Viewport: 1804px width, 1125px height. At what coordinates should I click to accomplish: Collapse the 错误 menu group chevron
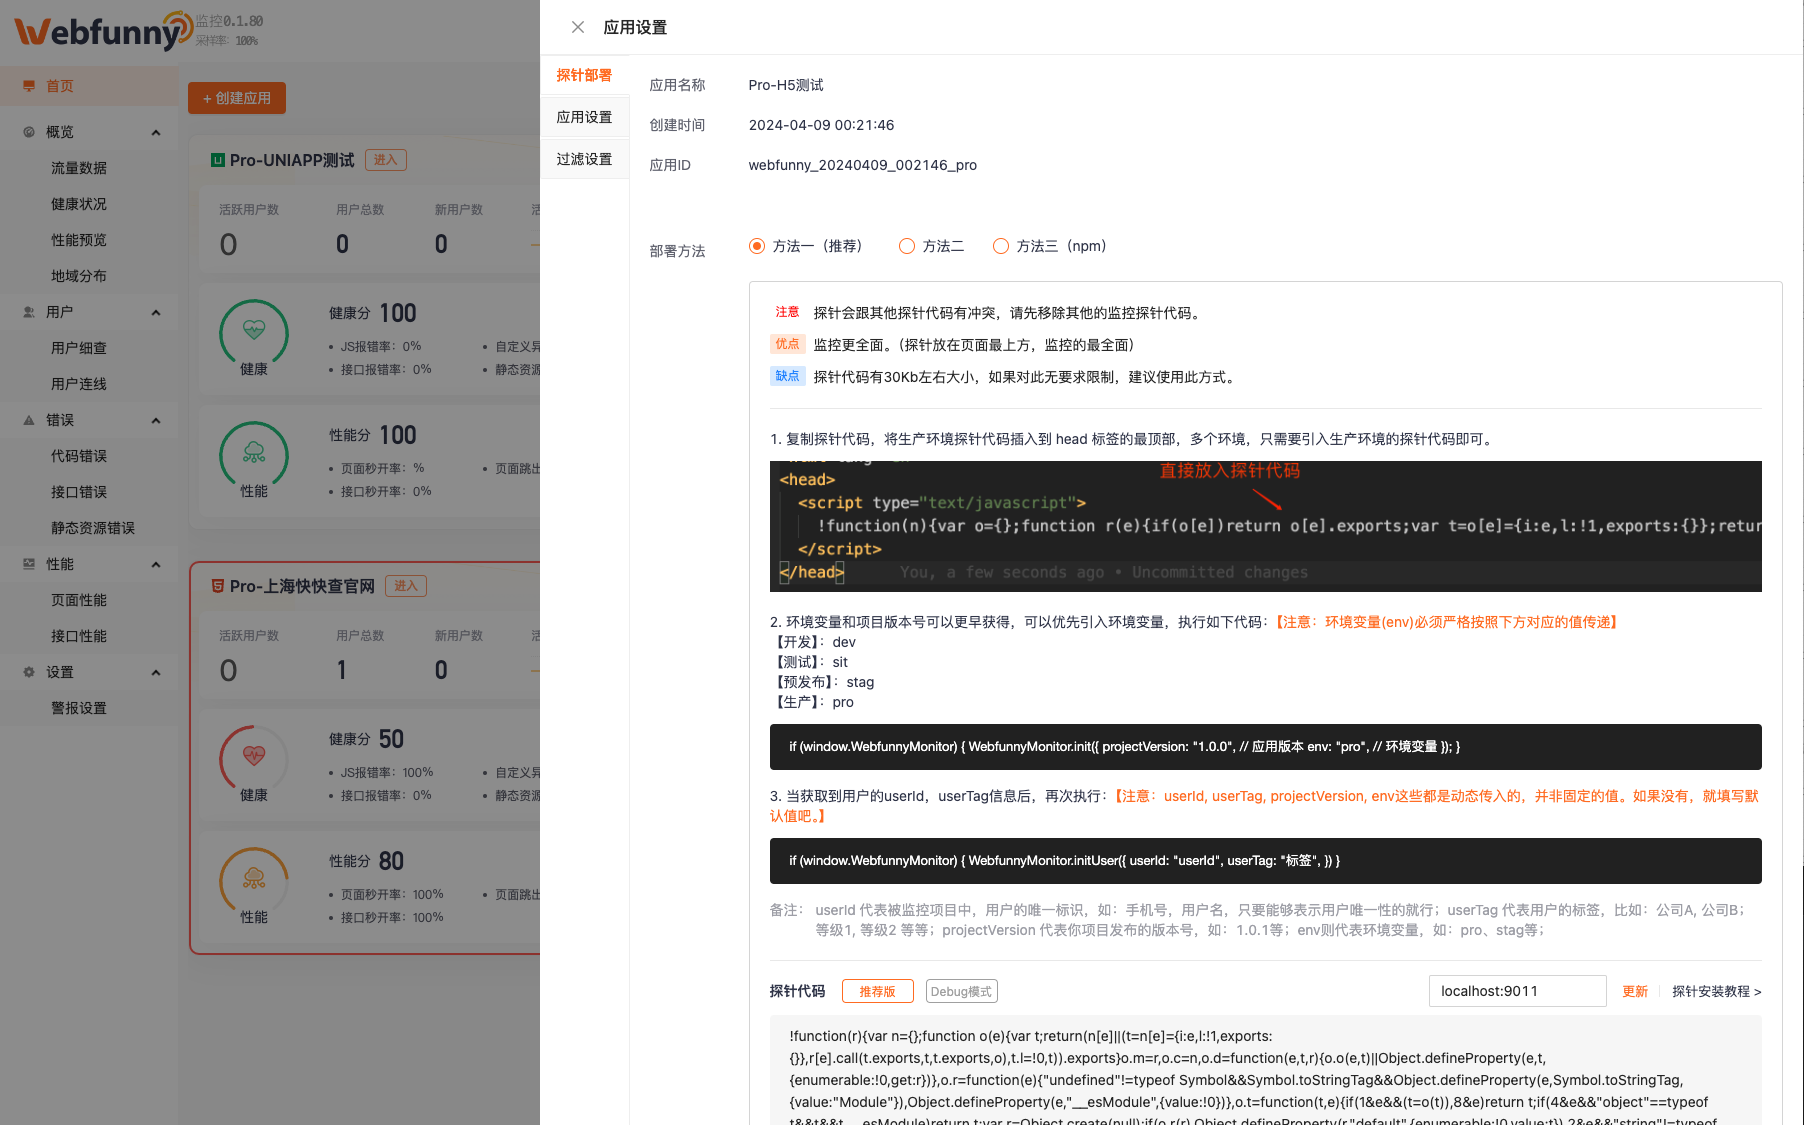tap(156, 420)
